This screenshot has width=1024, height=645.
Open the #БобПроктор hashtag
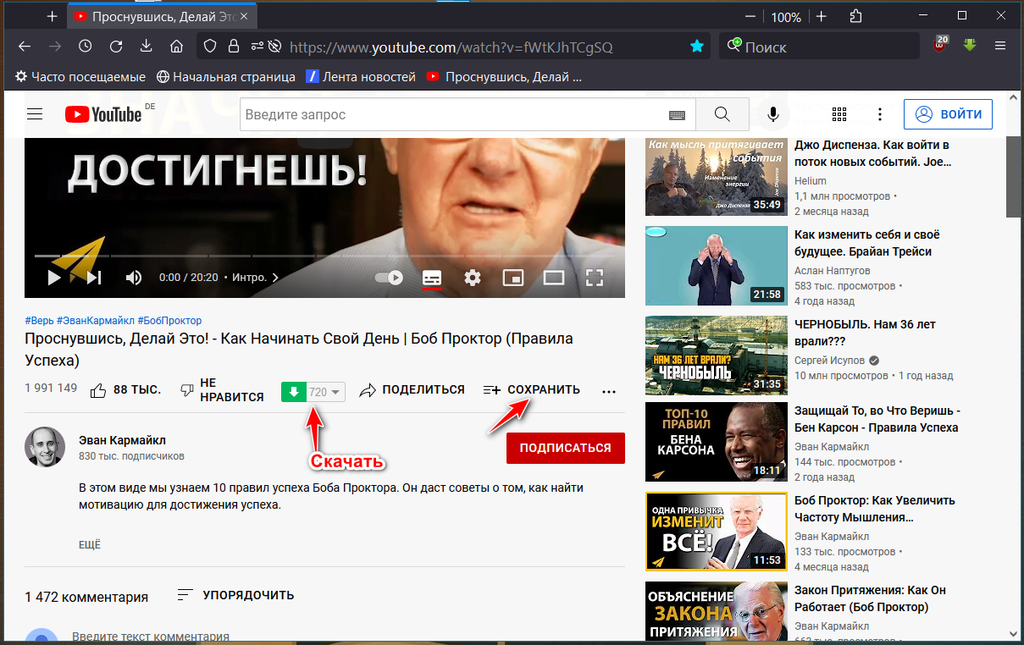click(169, 321)
